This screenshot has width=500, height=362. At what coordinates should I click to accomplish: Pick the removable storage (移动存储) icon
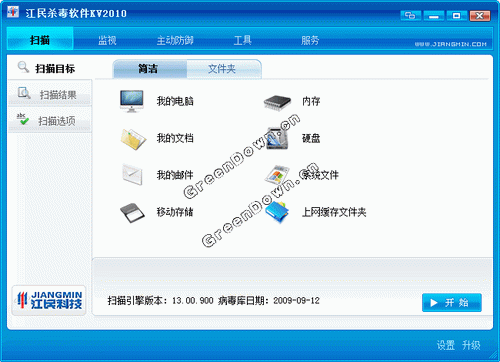[132, 213]
